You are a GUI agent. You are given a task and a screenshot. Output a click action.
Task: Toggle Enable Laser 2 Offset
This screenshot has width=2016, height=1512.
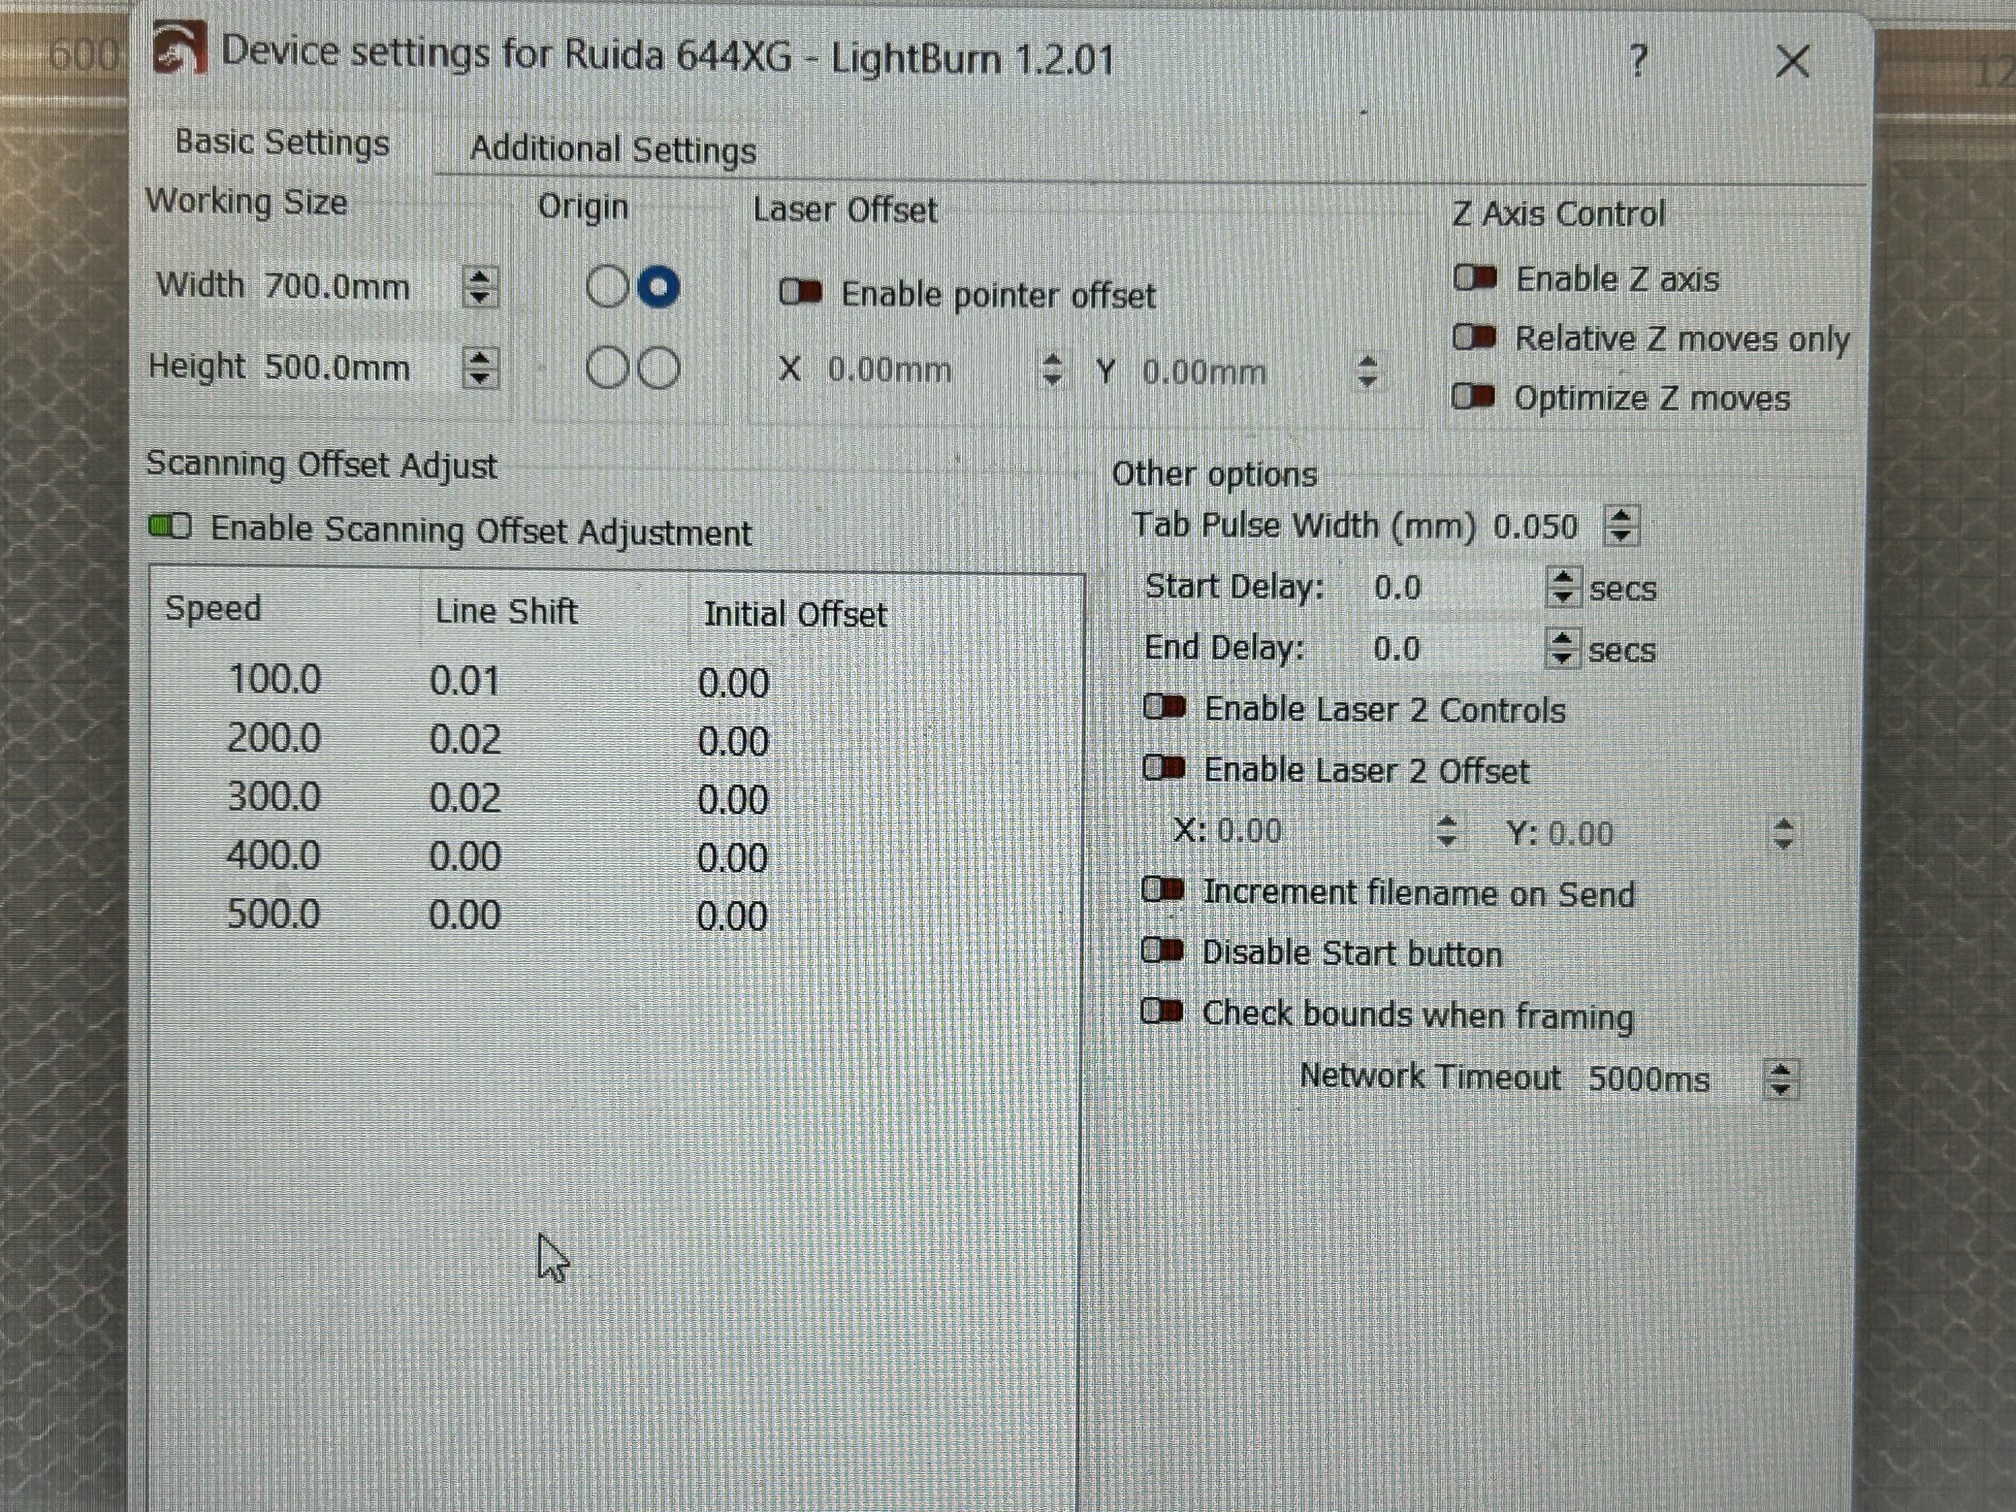point(1165,769)
